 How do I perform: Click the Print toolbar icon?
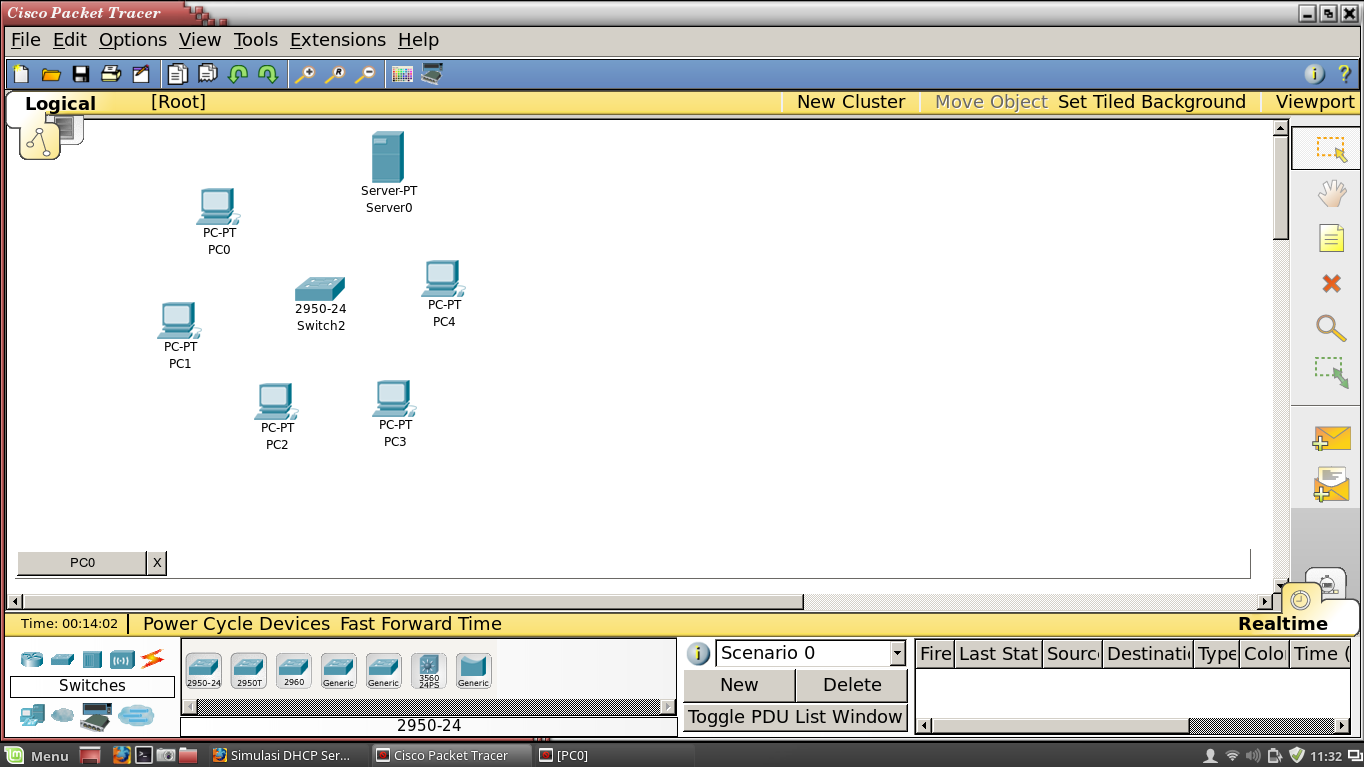click(111, 74)
